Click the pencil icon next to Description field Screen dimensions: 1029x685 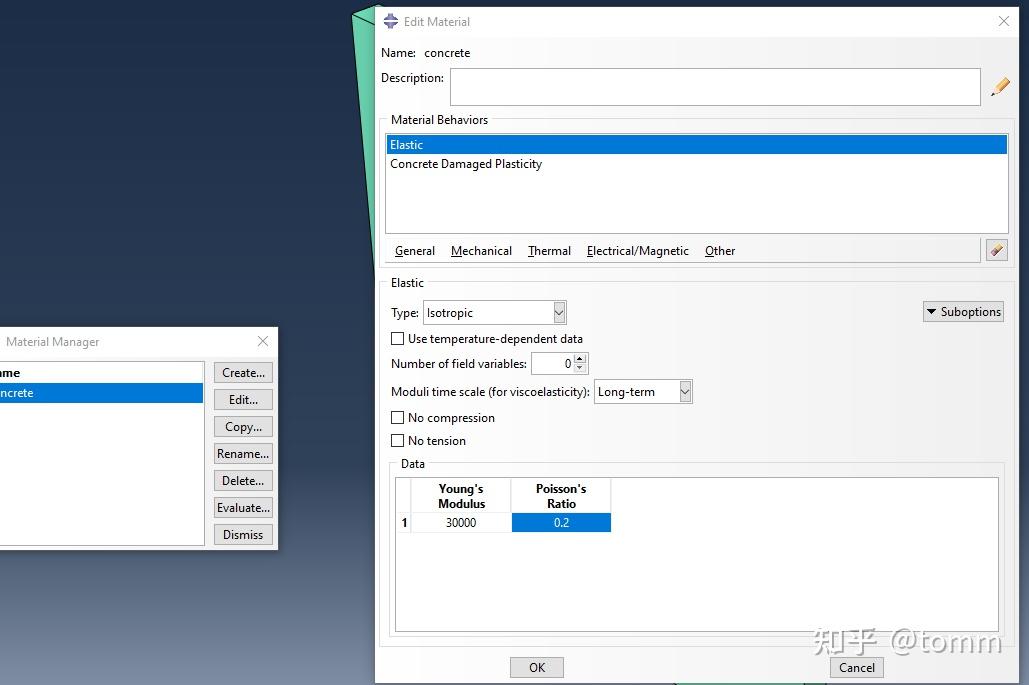pos(1000,86)
